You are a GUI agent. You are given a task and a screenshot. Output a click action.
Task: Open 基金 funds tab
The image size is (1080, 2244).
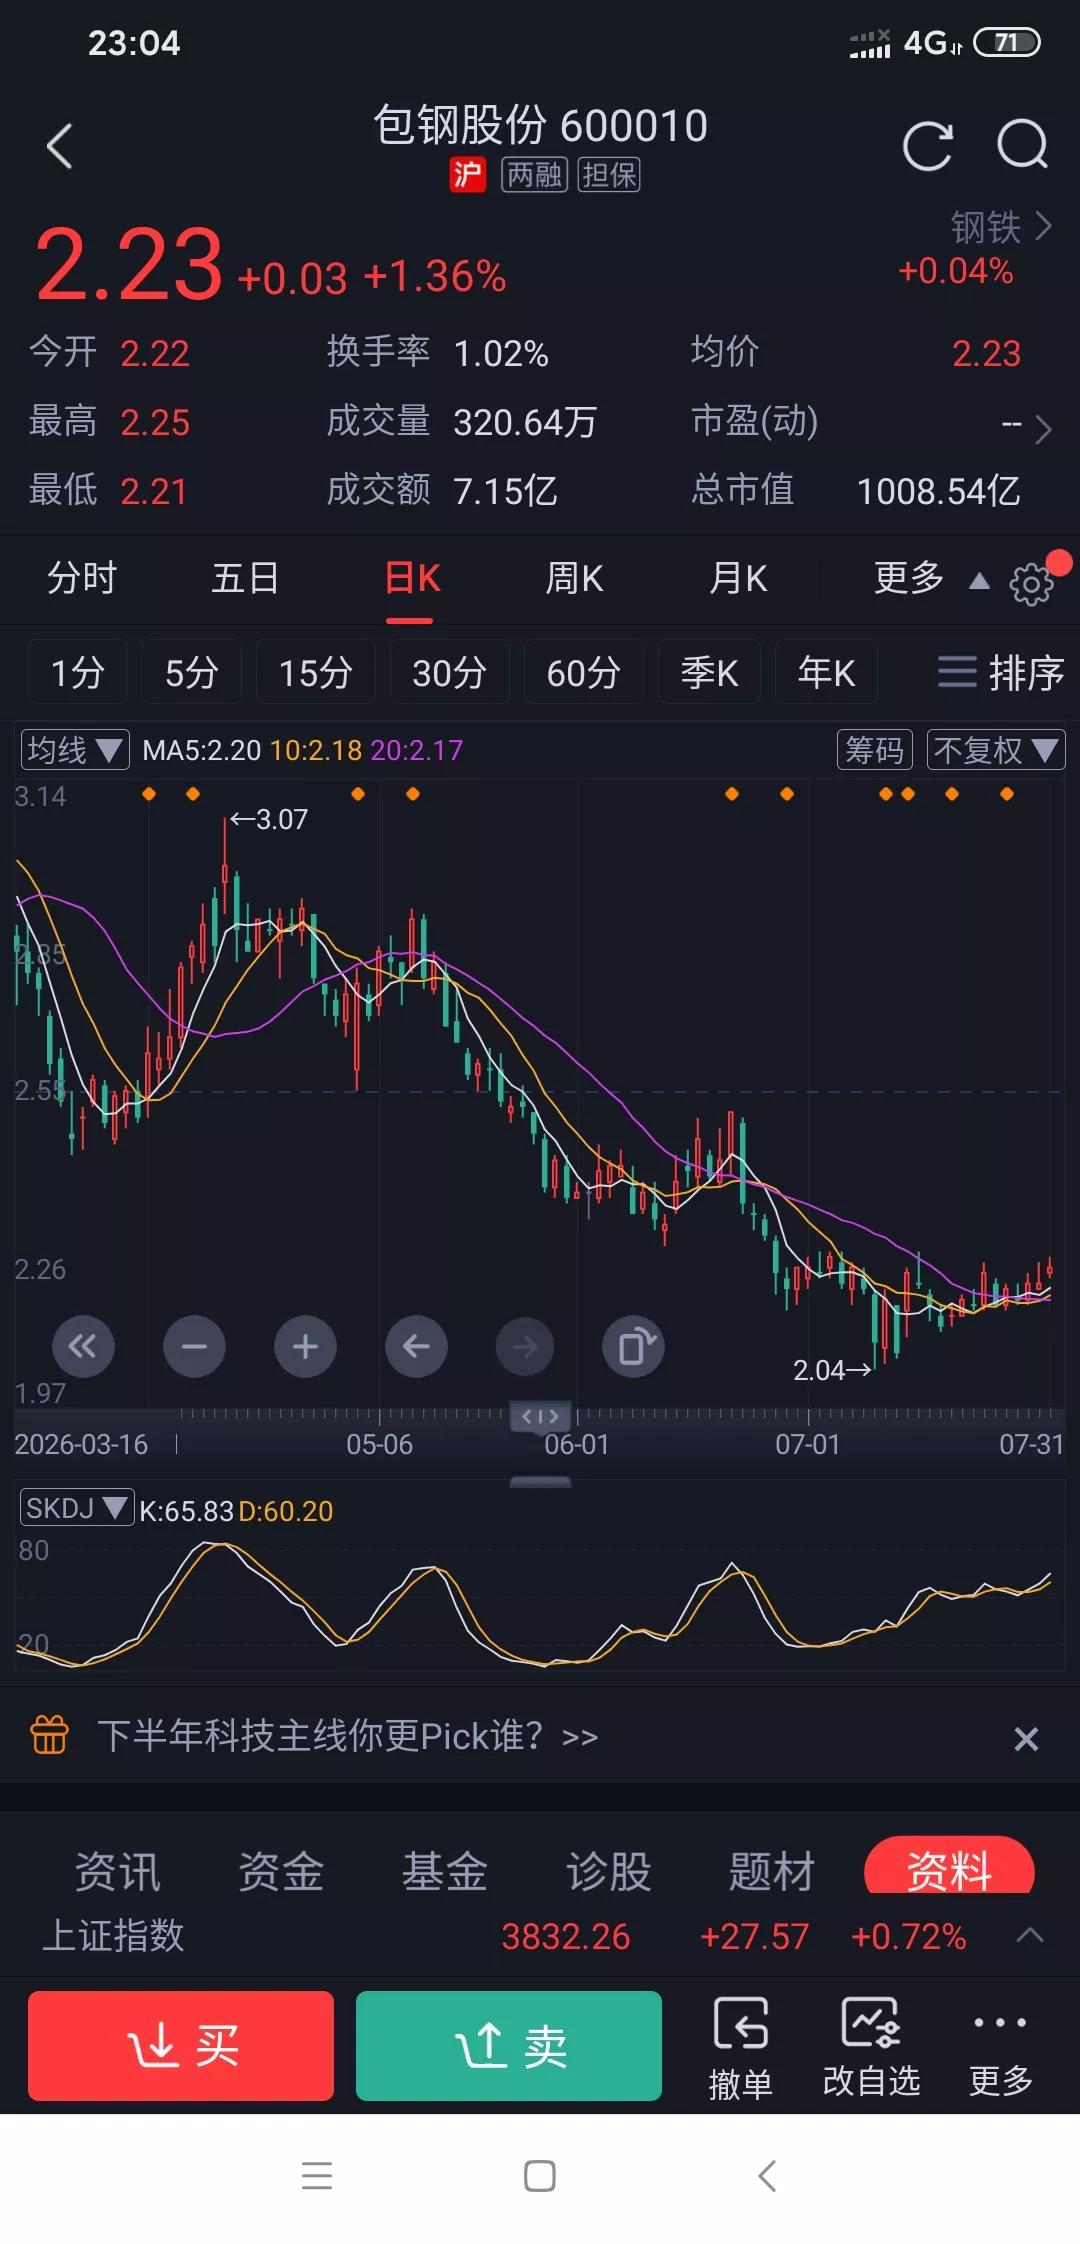445,1870
